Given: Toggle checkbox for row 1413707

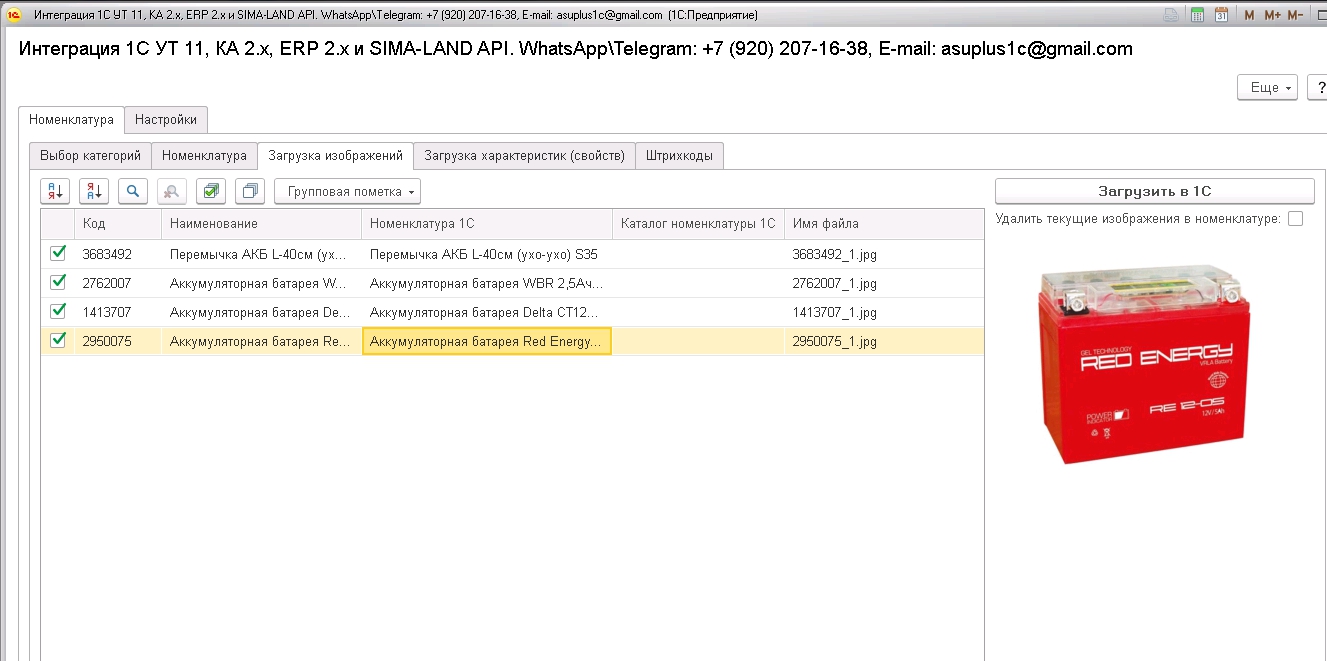Looking at the screenshot, I should pos(58,312).
